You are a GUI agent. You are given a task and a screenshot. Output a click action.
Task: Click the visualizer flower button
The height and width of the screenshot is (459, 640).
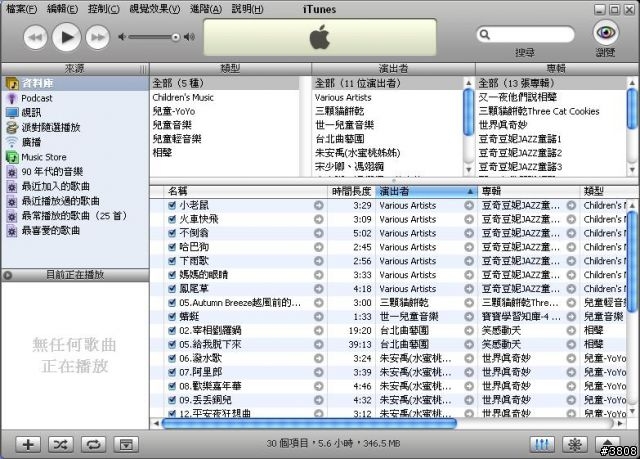(x=575, y=444)
